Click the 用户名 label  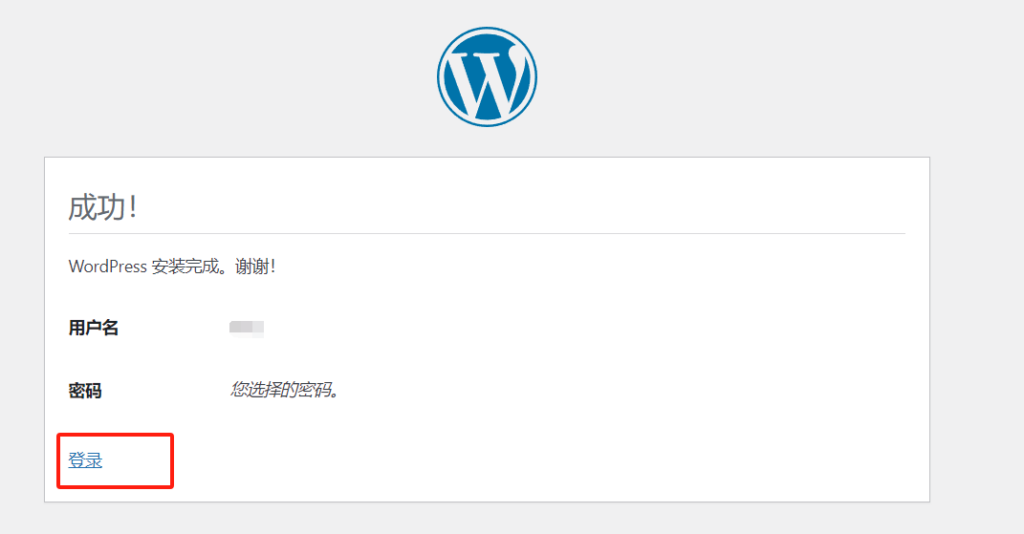coord(93,328)
